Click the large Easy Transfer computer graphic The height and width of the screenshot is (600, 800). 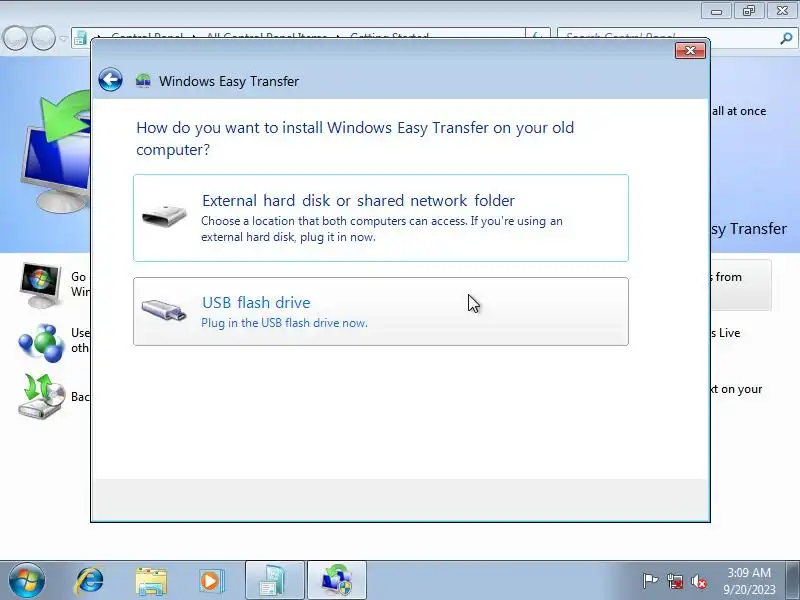[56, 153]
